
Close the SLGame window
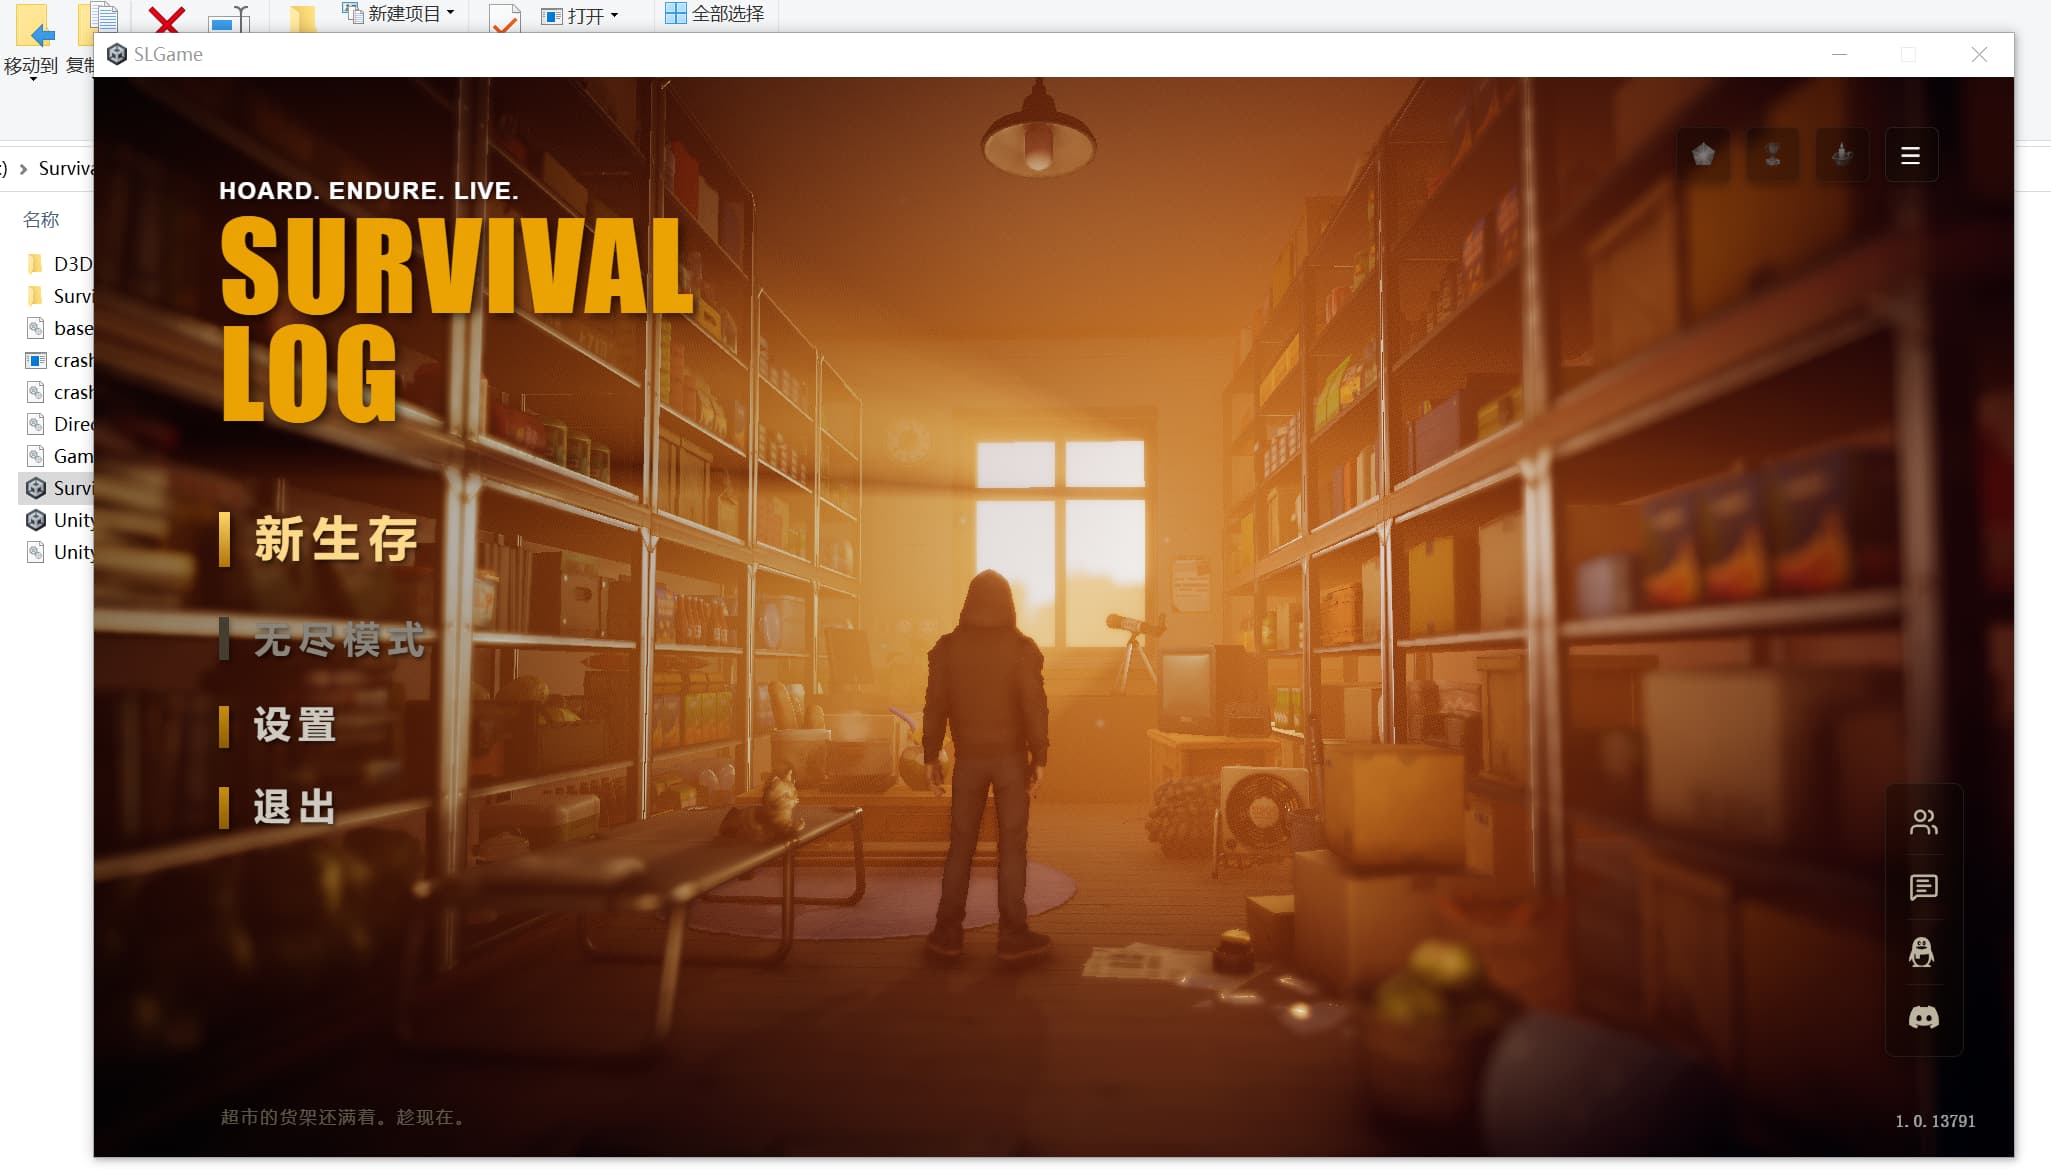pos(1979,54)
